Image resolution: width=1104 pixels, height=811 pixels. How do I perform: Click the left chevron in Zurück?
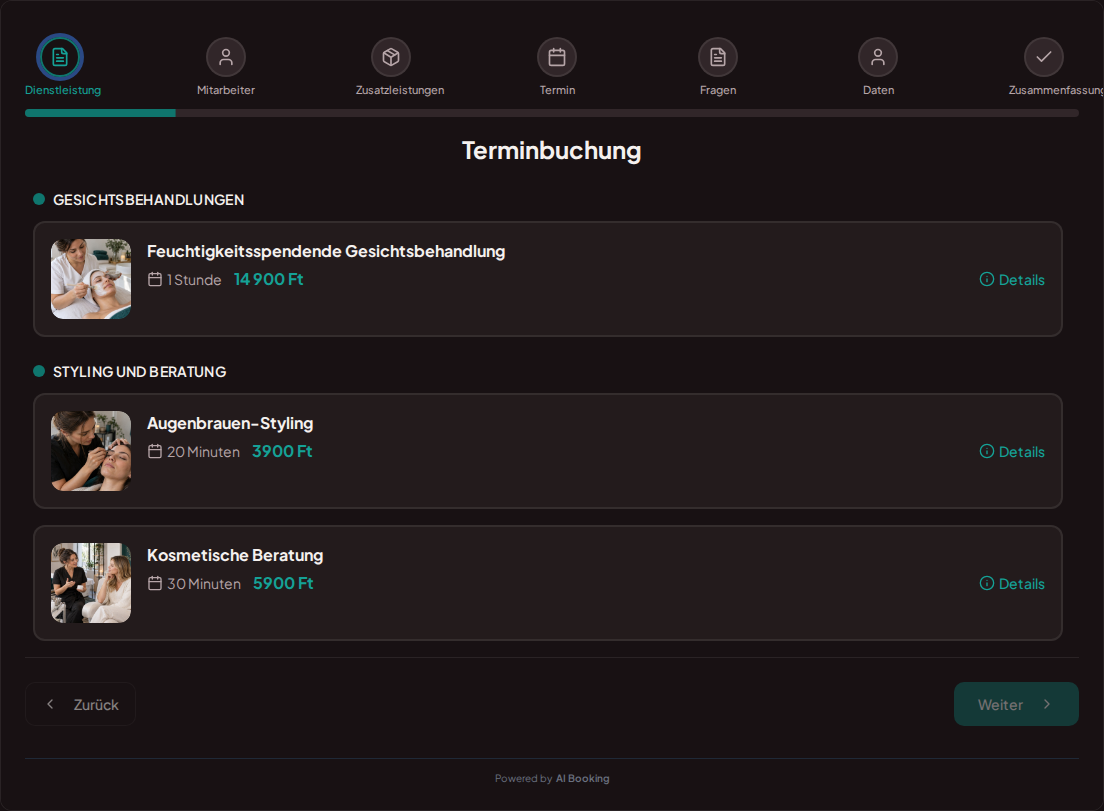[x=50, y=704]
